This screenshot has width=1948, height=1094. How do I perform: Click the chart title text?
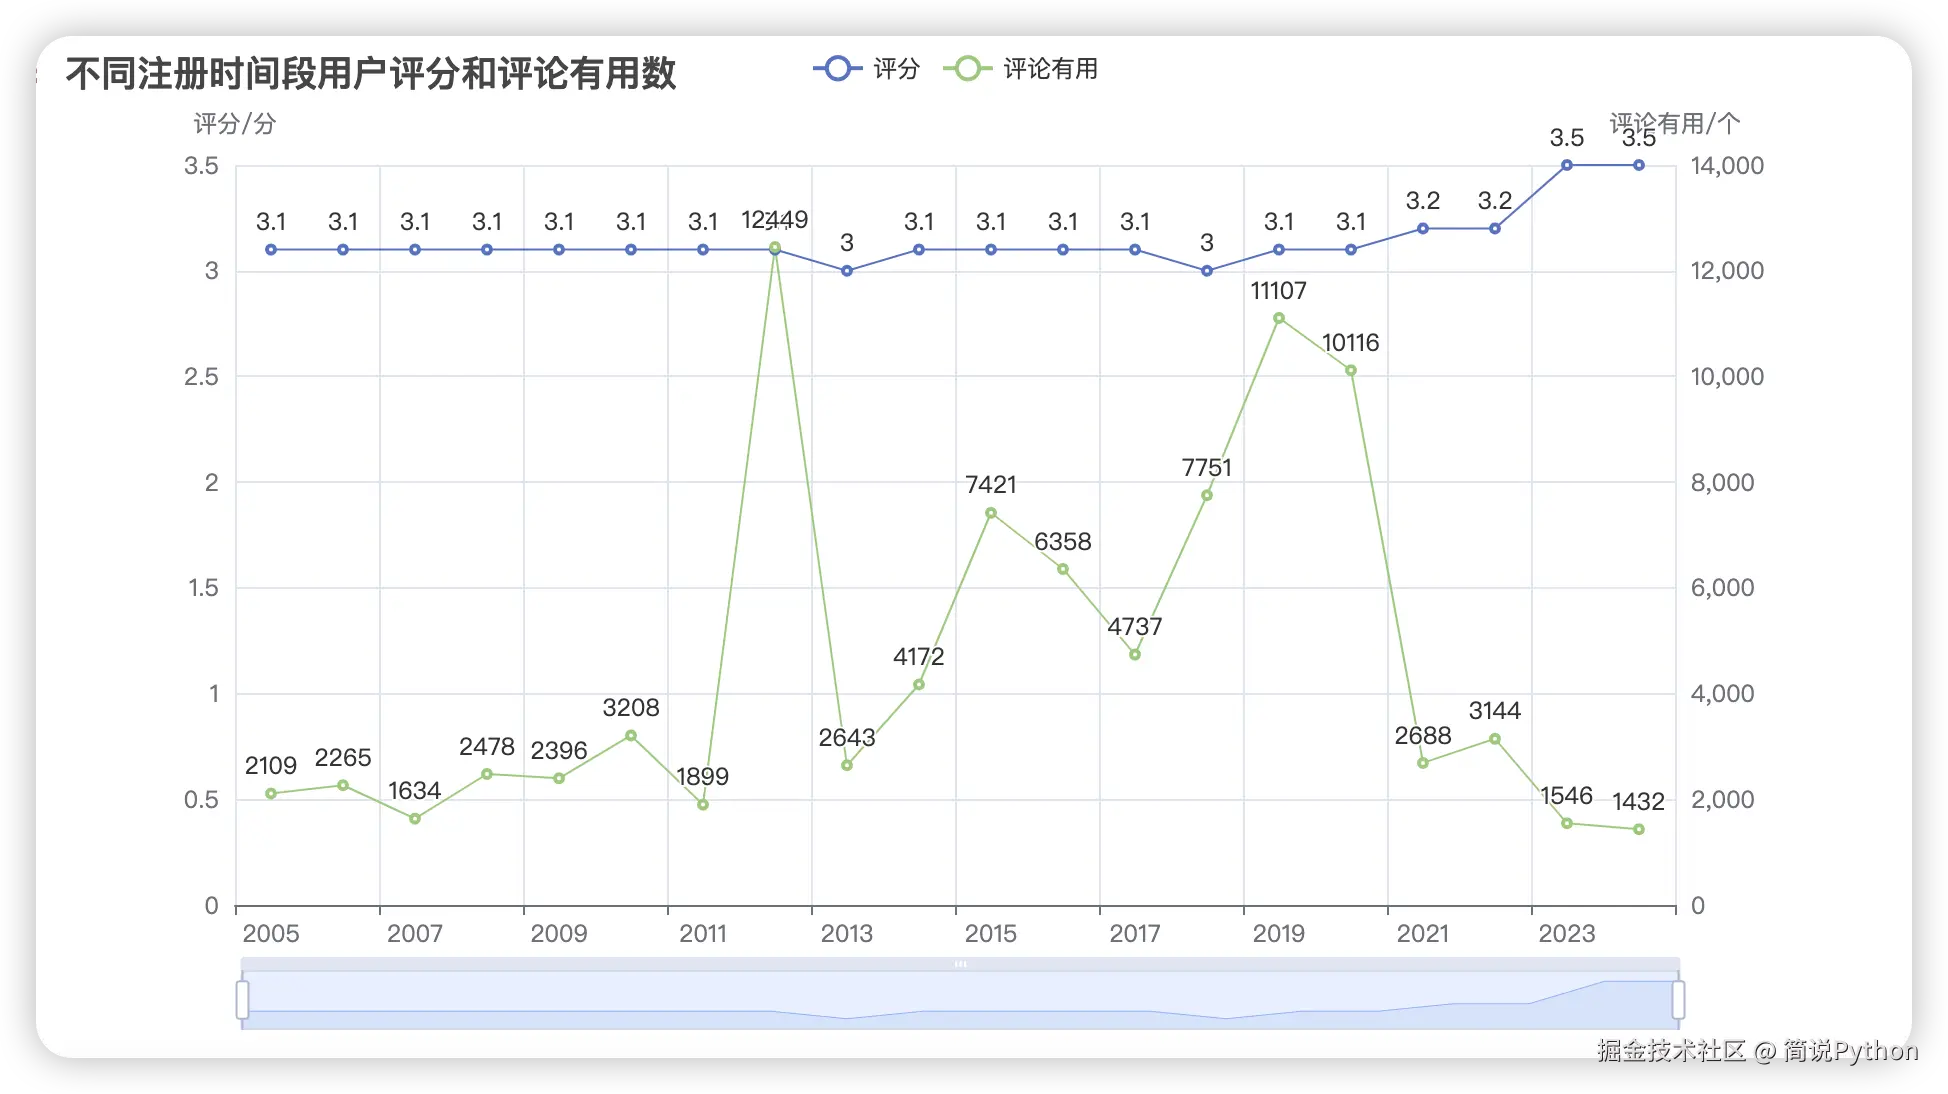pyautogui.click(x=371, y=74)
